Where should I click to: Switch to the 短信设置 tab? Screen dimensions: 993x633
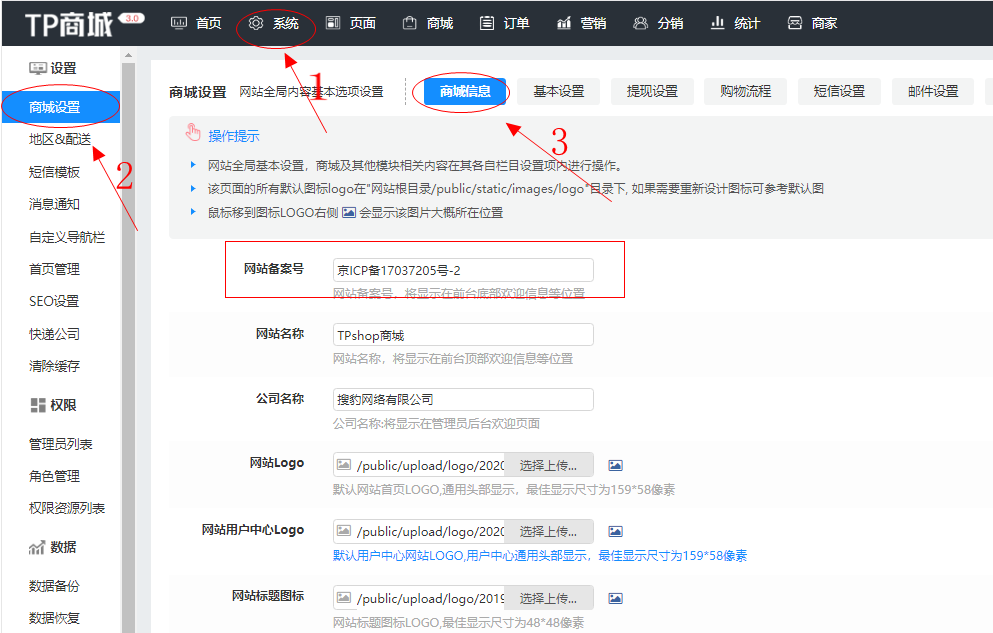838,91
